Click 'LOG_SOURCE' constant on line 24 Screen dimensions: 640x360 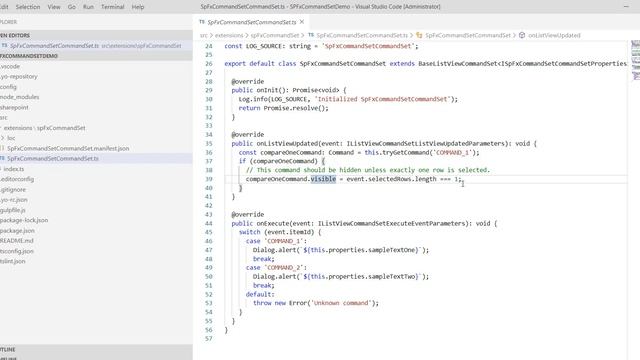pos(264,46)
